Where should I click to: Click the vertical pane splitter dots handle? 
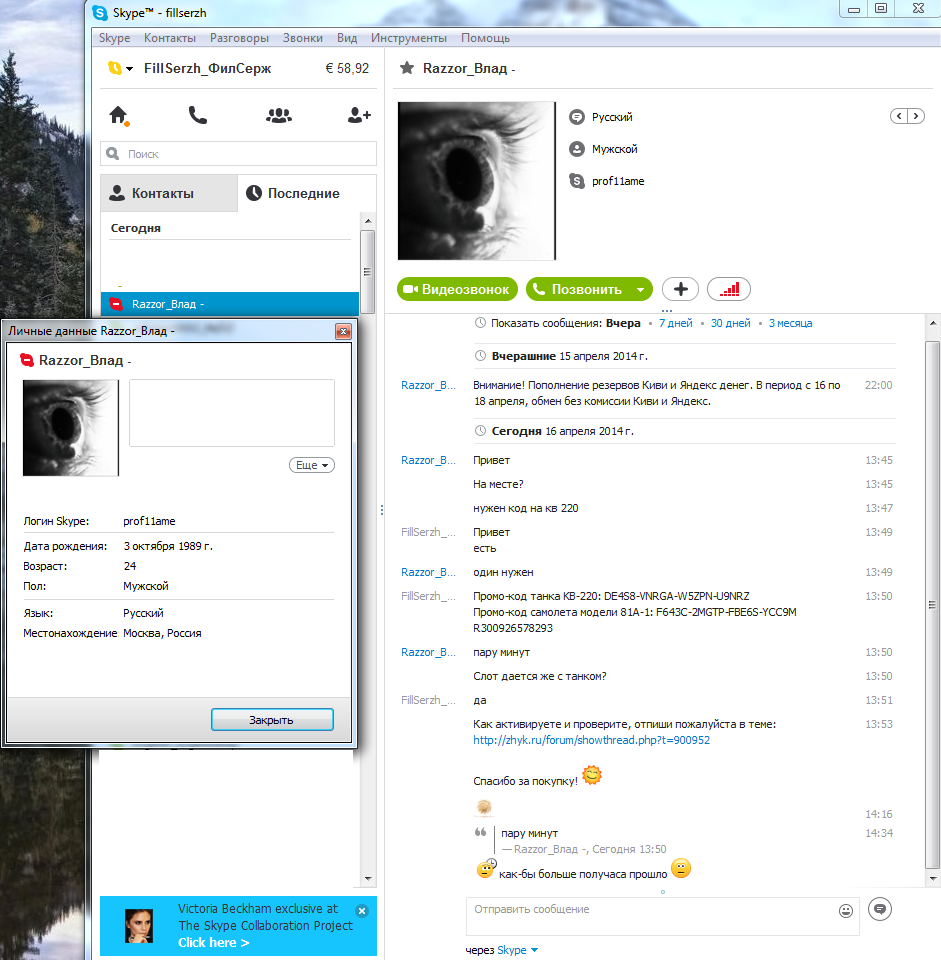coord(381,509)
